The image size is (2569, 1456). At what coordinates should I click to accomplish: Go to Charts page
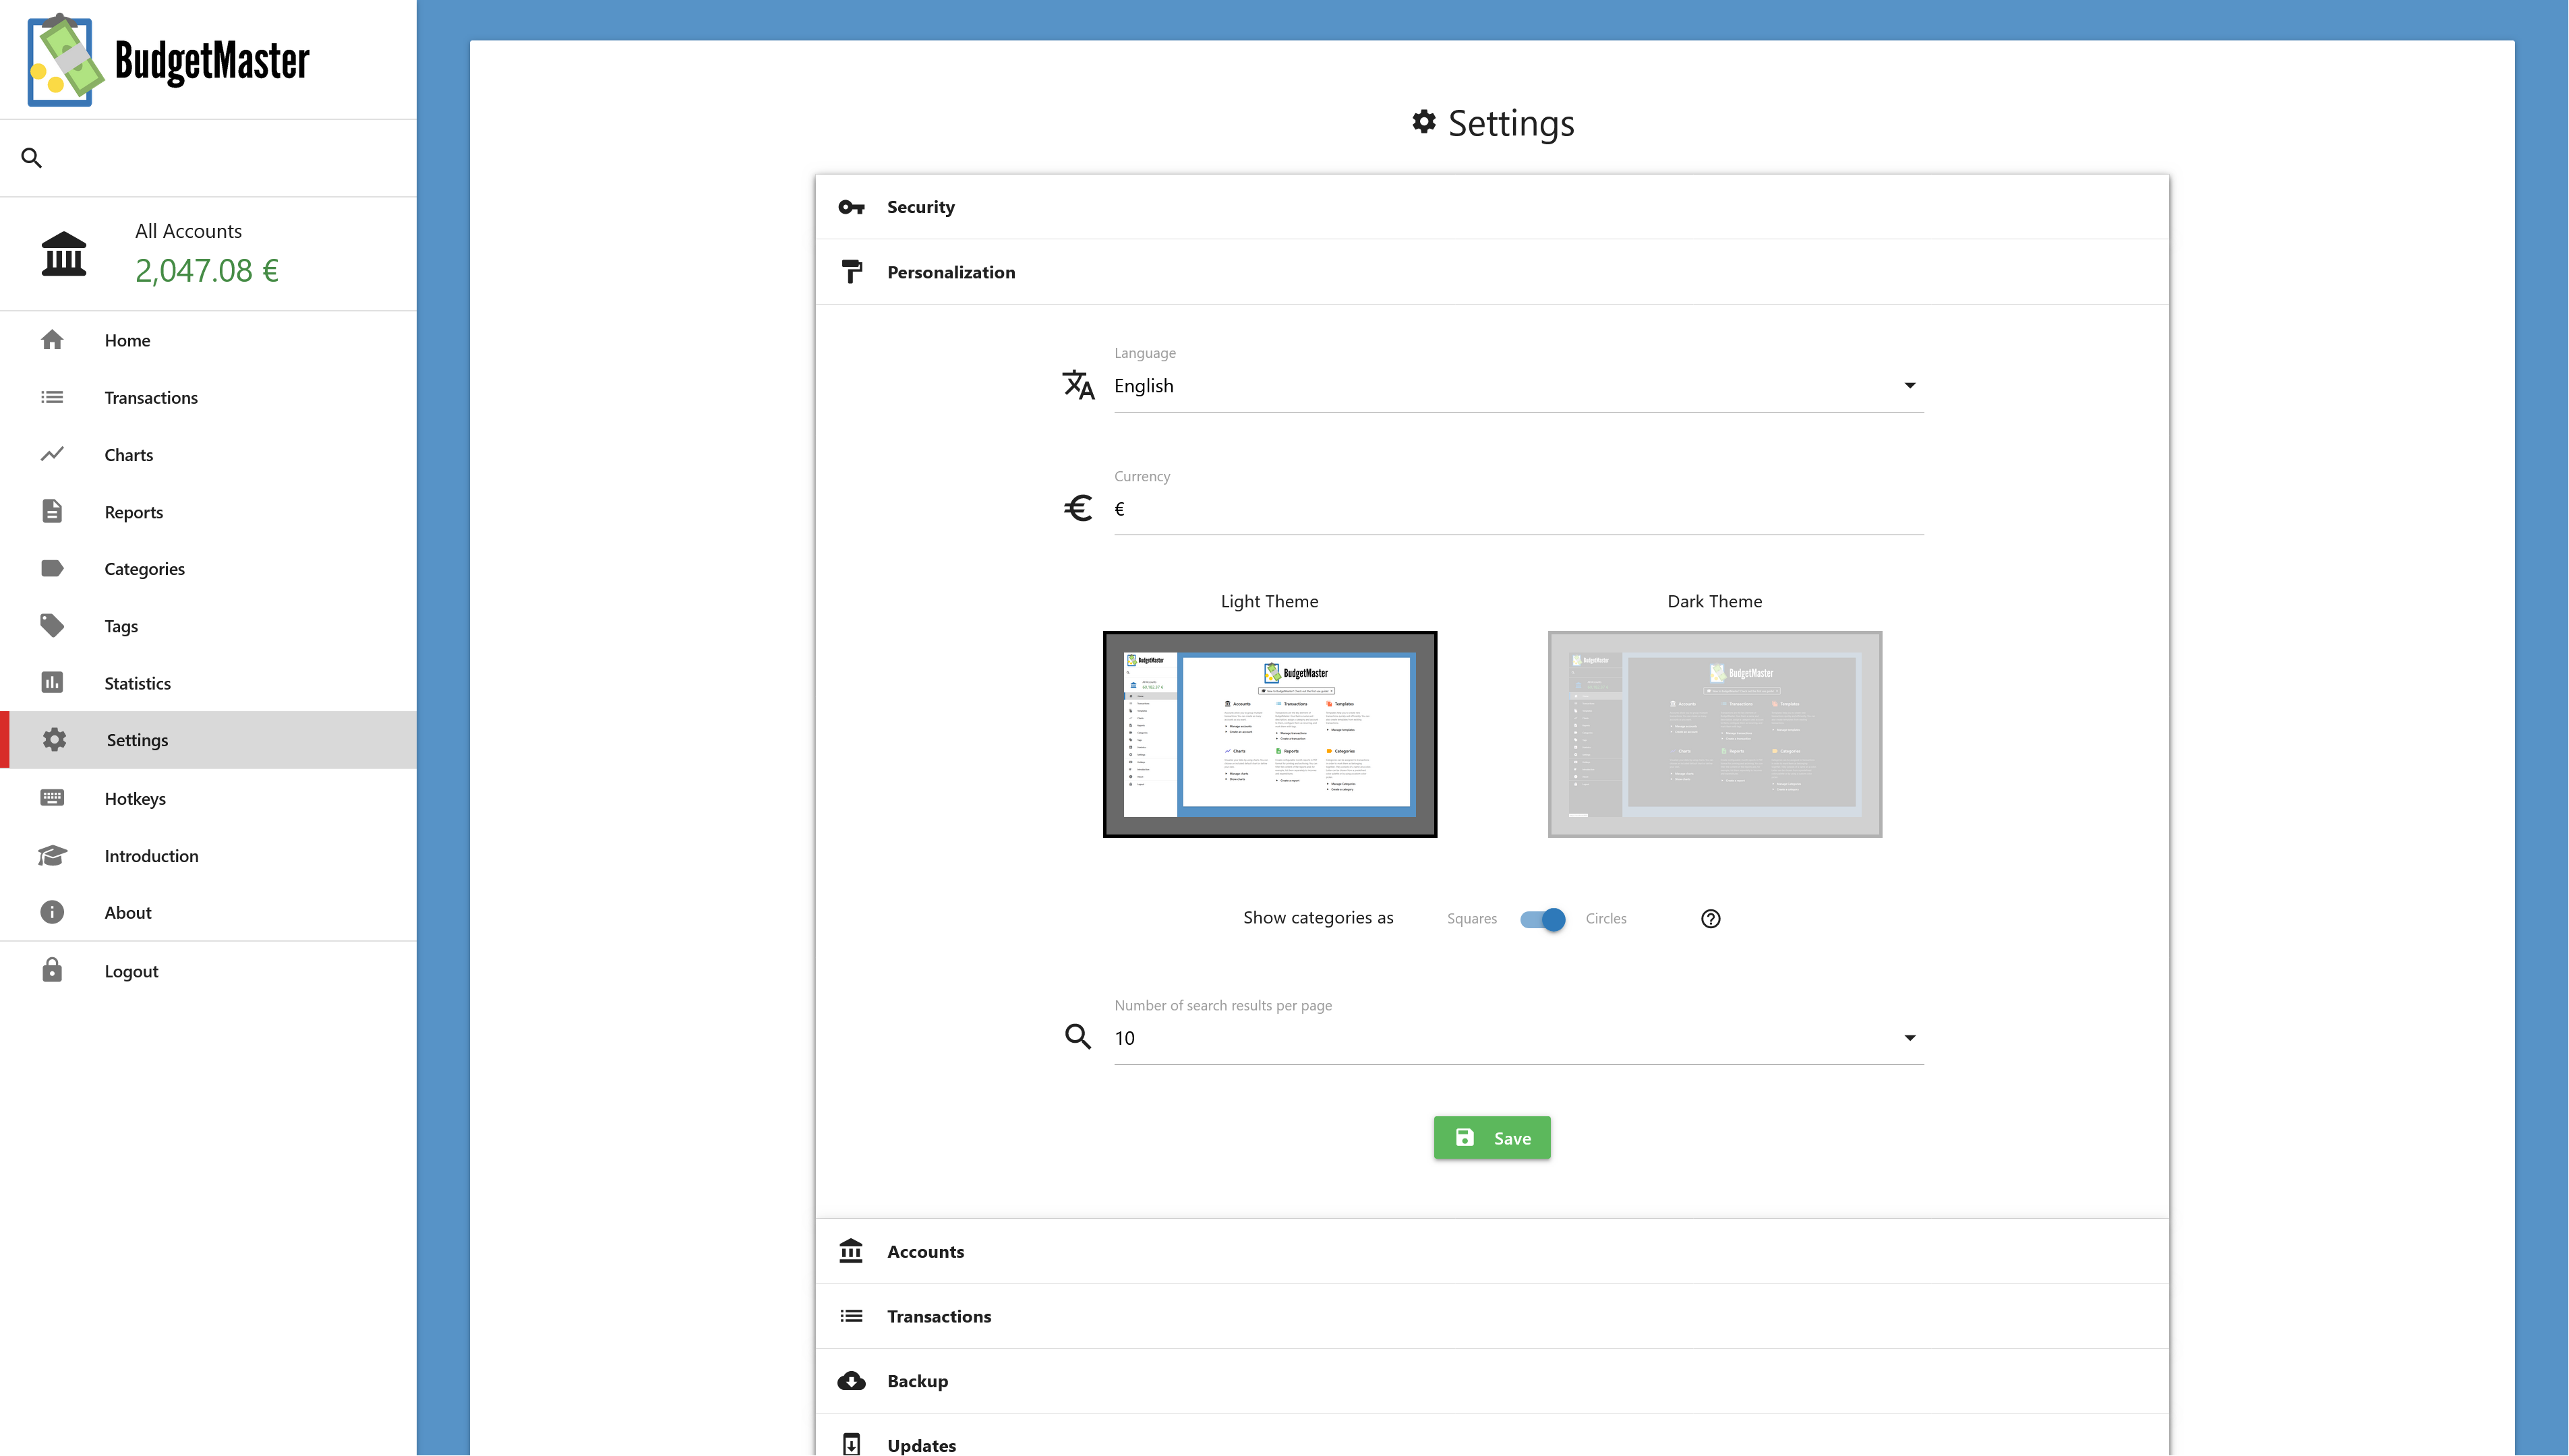coord(208,454)
